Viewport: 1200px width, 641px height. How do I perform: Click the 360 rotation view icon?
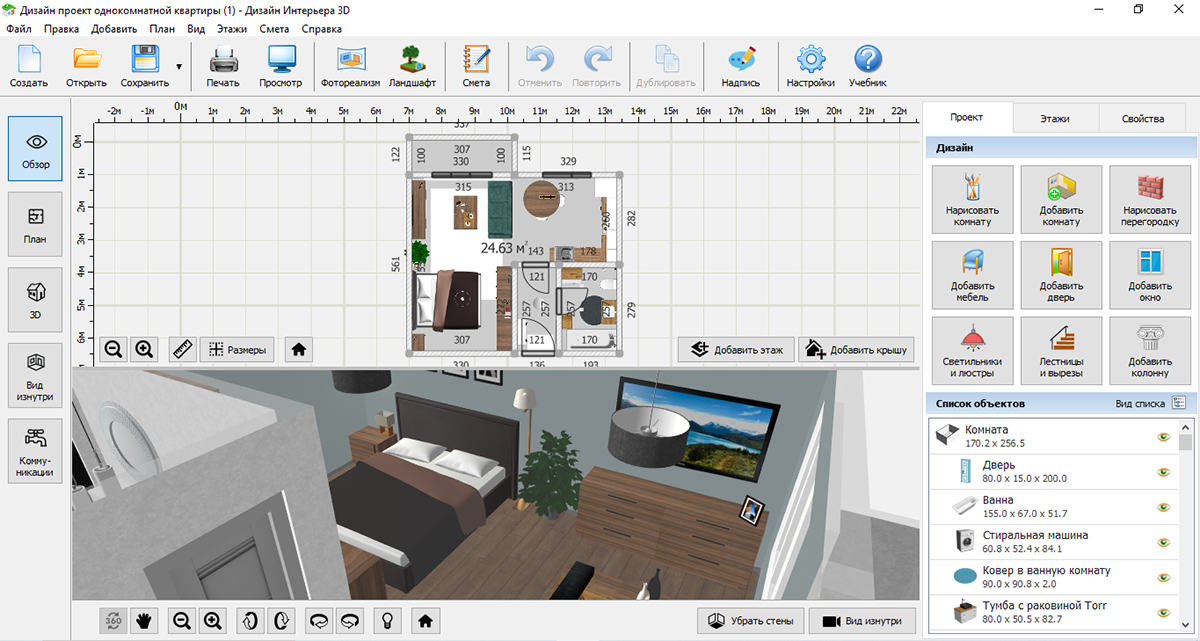coord(113,621)
